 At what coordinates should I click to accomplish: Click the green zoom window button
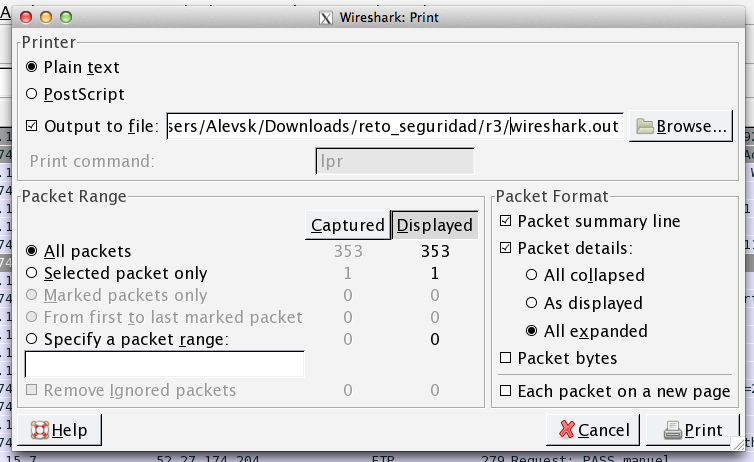66,17
